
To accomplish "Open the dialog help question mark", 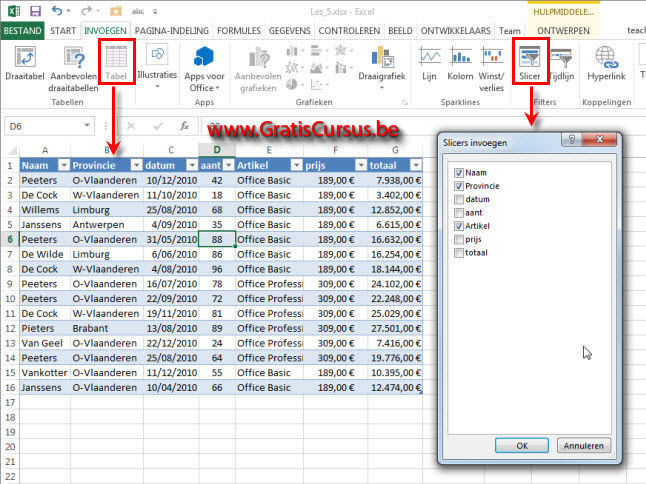I will (572, 140).
